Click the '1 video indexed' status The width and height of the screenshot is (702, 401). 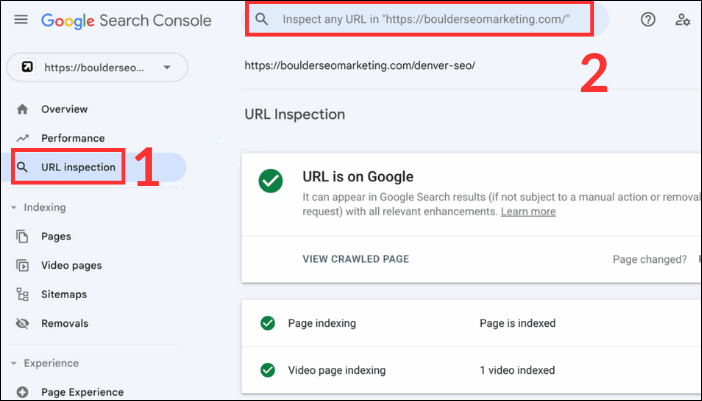(x=517, y=370)
